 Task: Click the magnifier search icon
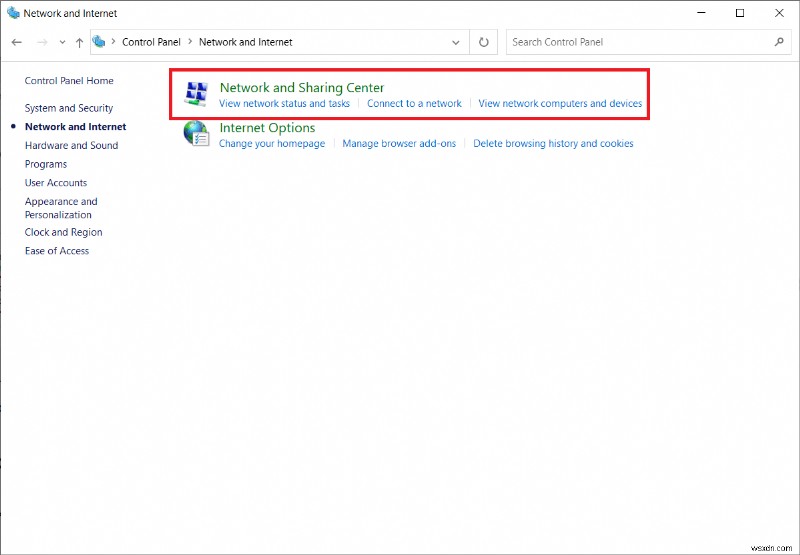(x=779, y=42)
